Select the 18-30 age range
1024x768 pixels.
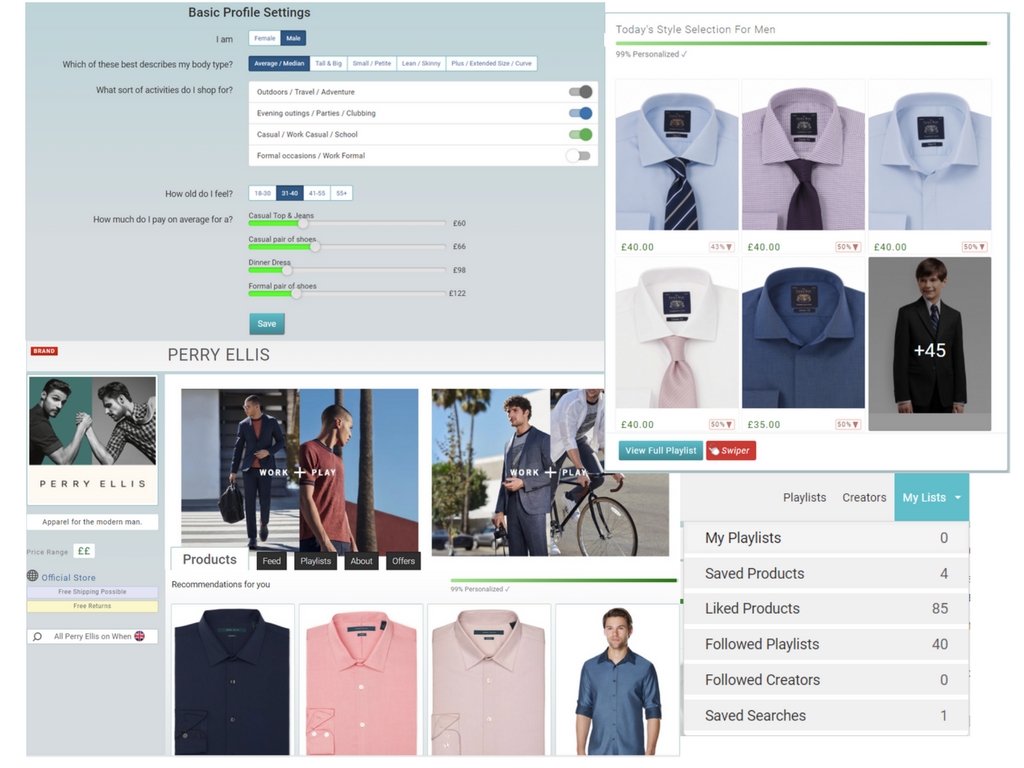pos(263,193)
